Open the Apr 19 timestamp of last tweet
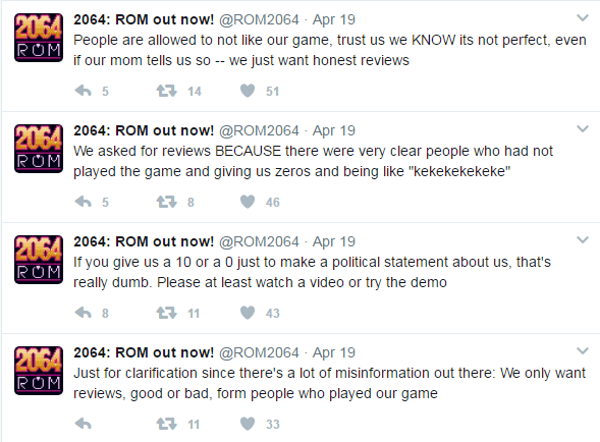This screenshot has height=442, width=600. coord(334,352)
